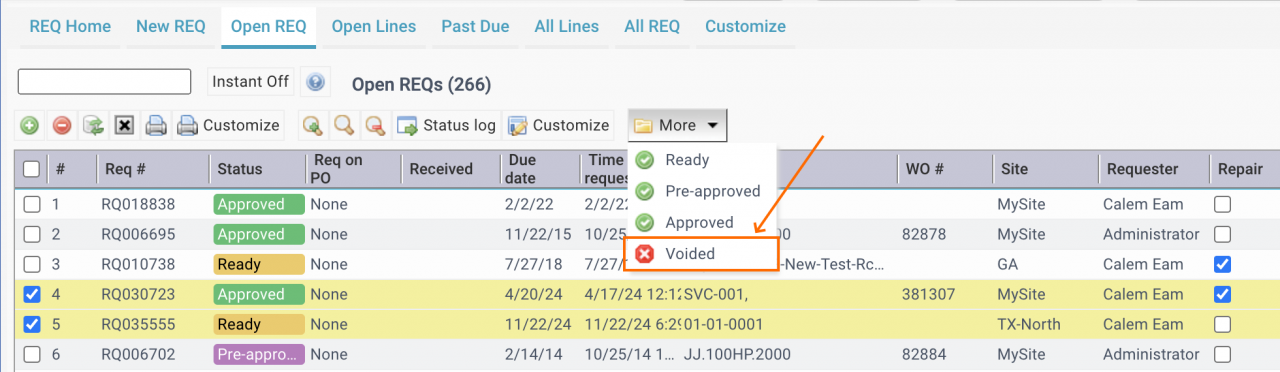
Task: Choose Voided from the More menu
Action: tap(701, 254)
